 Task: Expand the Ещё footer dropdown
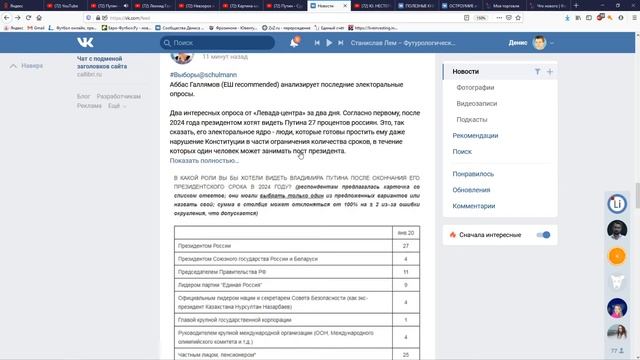pyautogui.click(x=117, y=106)
